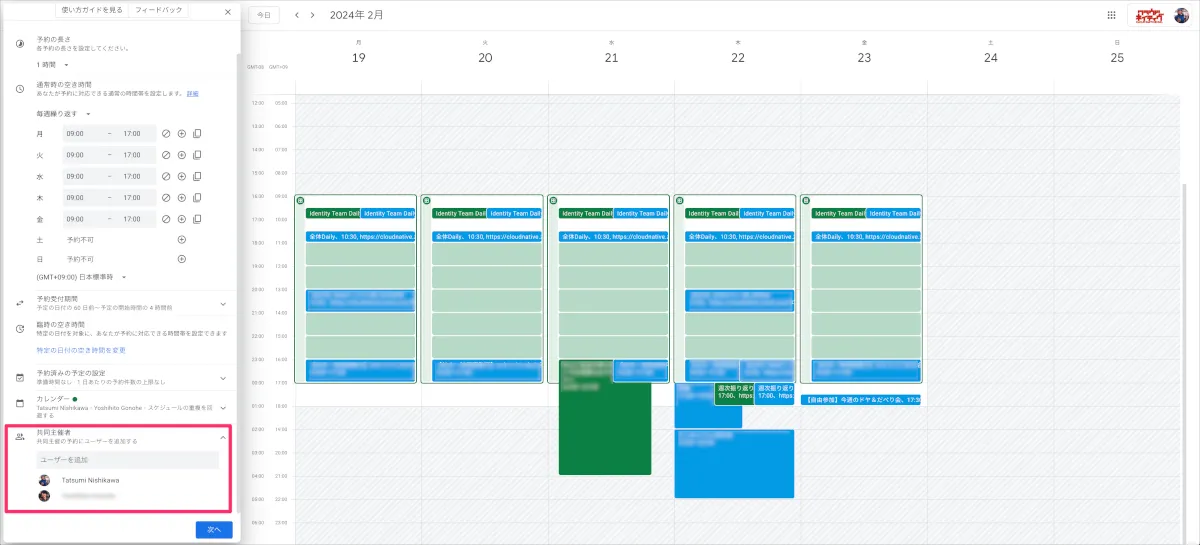Select Friday 23 in calendar header

(864, 58)
